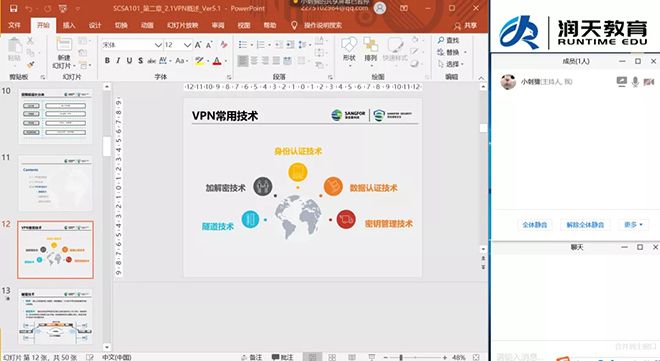Click the 查找 find icon

(x=448, y=40)
